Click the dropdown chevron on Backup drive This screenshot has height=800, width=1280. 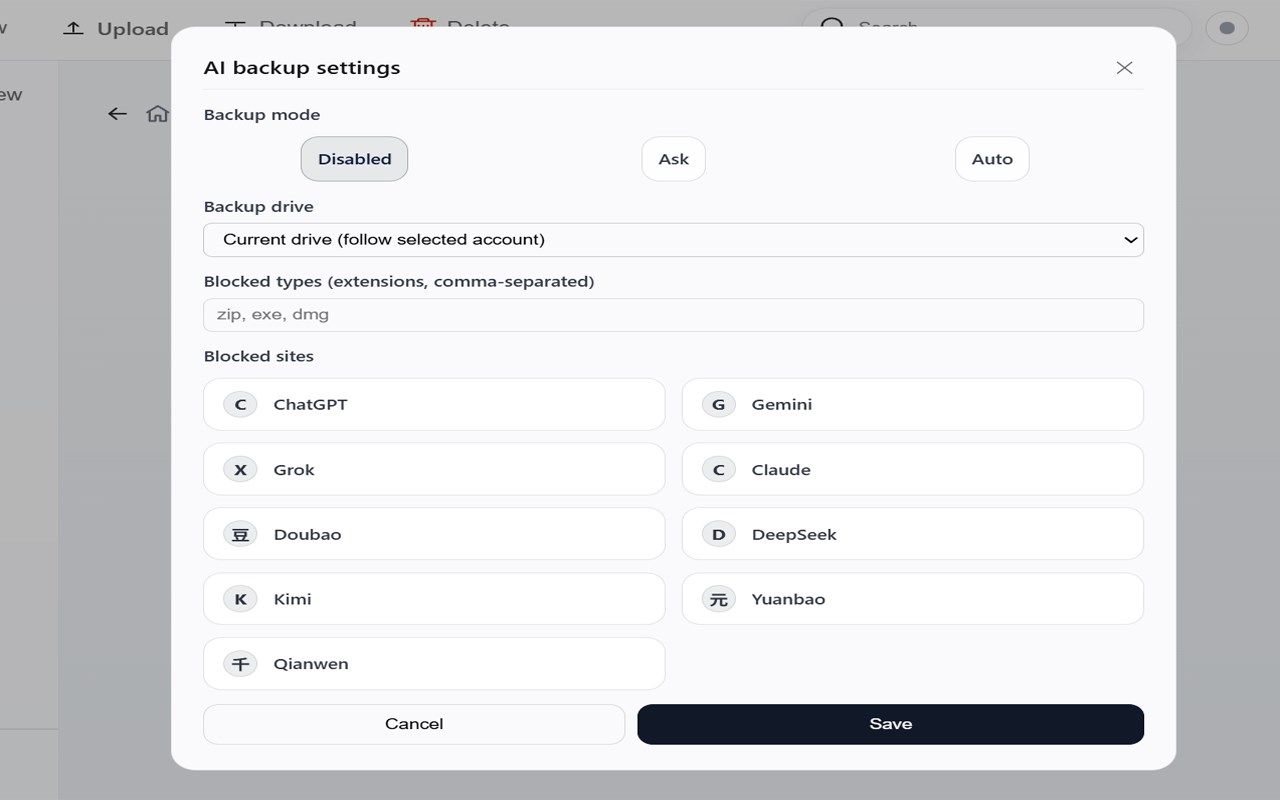[1130, 240]
